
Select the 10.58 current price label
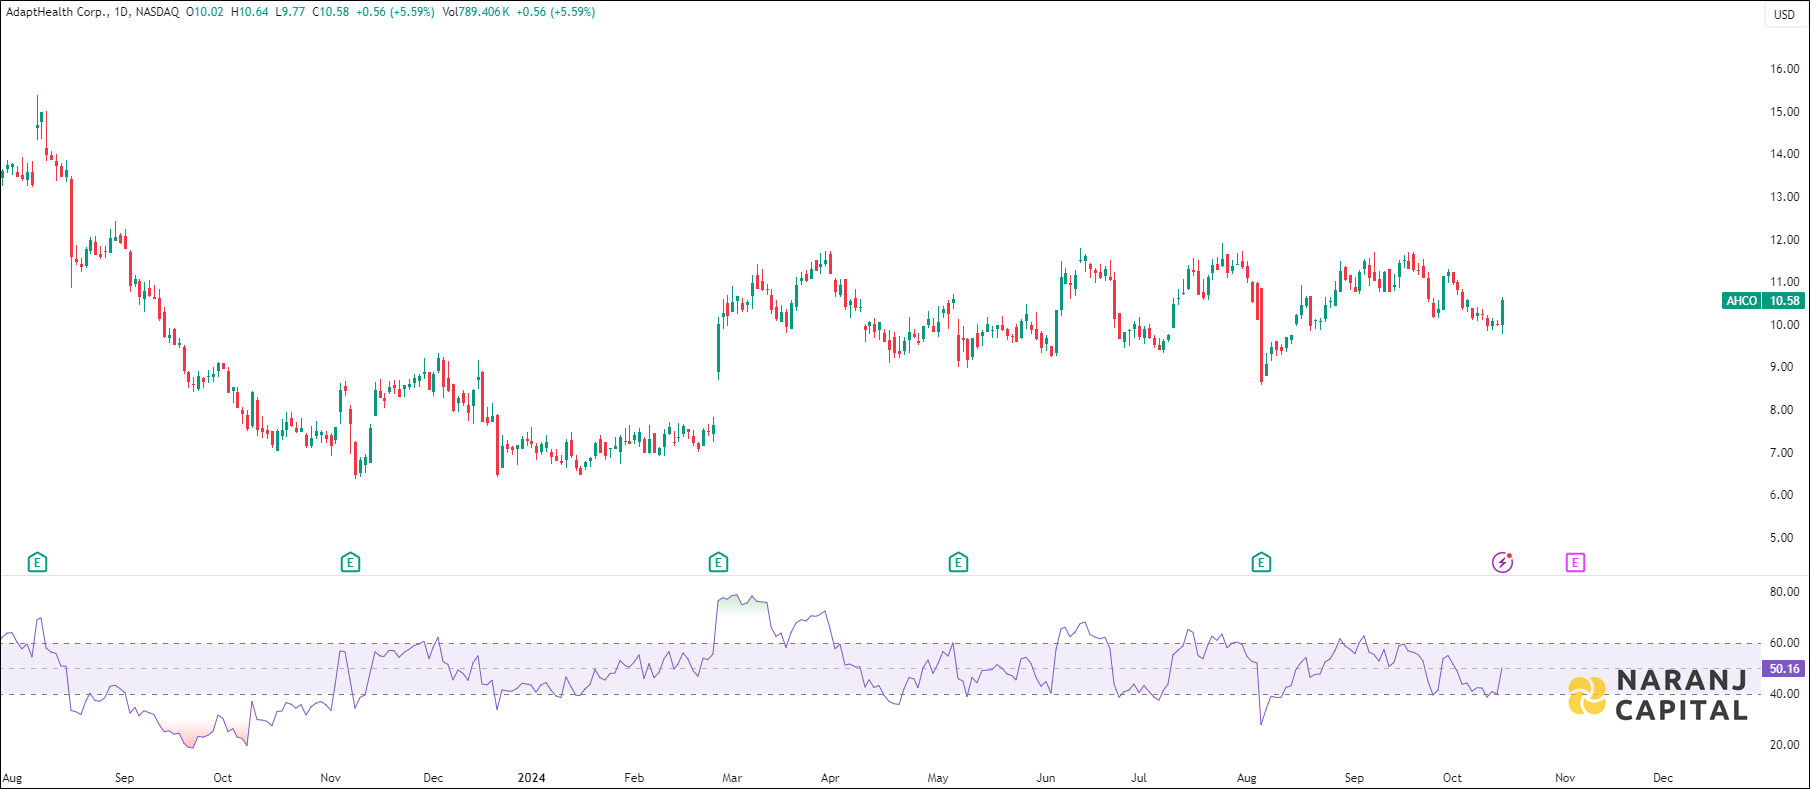coord(1784,301)
